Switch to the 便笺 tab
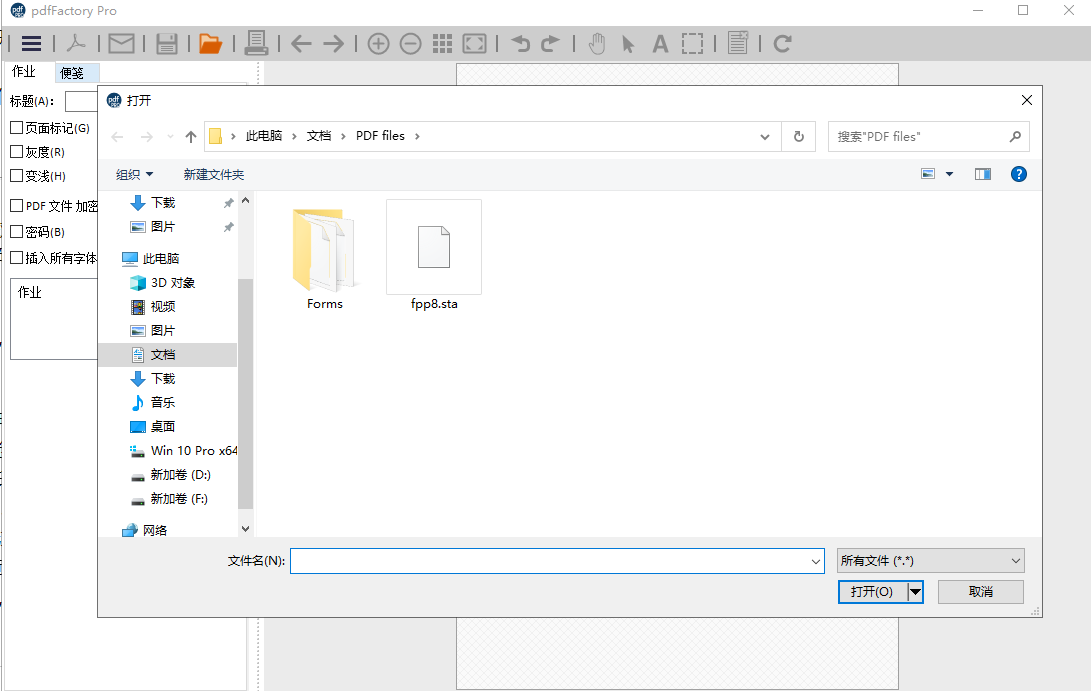 74,71
